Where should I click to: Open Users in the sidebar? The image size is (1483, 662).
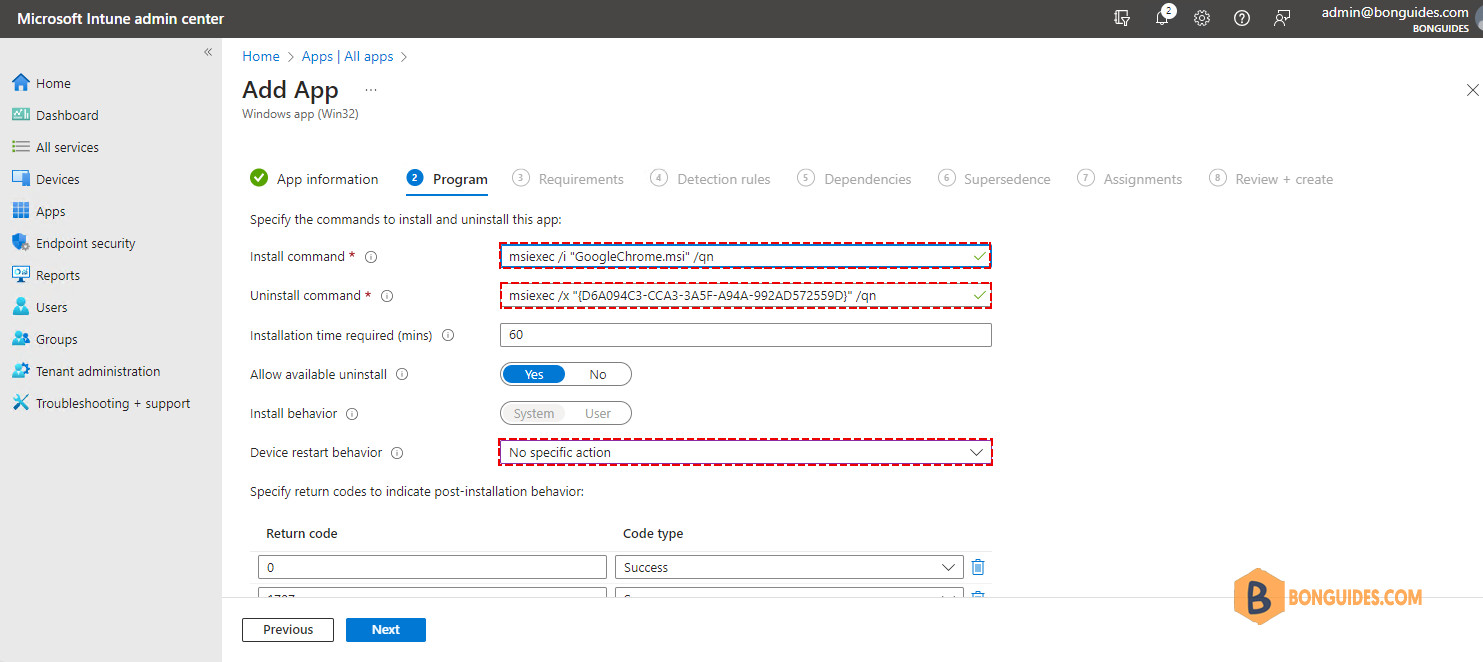(x=51, y=307)
